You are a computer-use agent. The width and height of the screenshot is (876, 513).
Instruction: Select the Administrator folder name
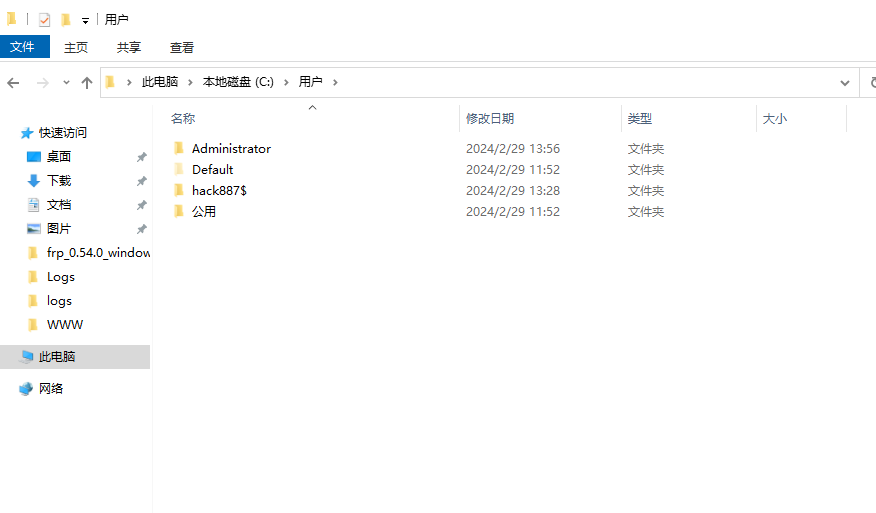coord(231,149)
